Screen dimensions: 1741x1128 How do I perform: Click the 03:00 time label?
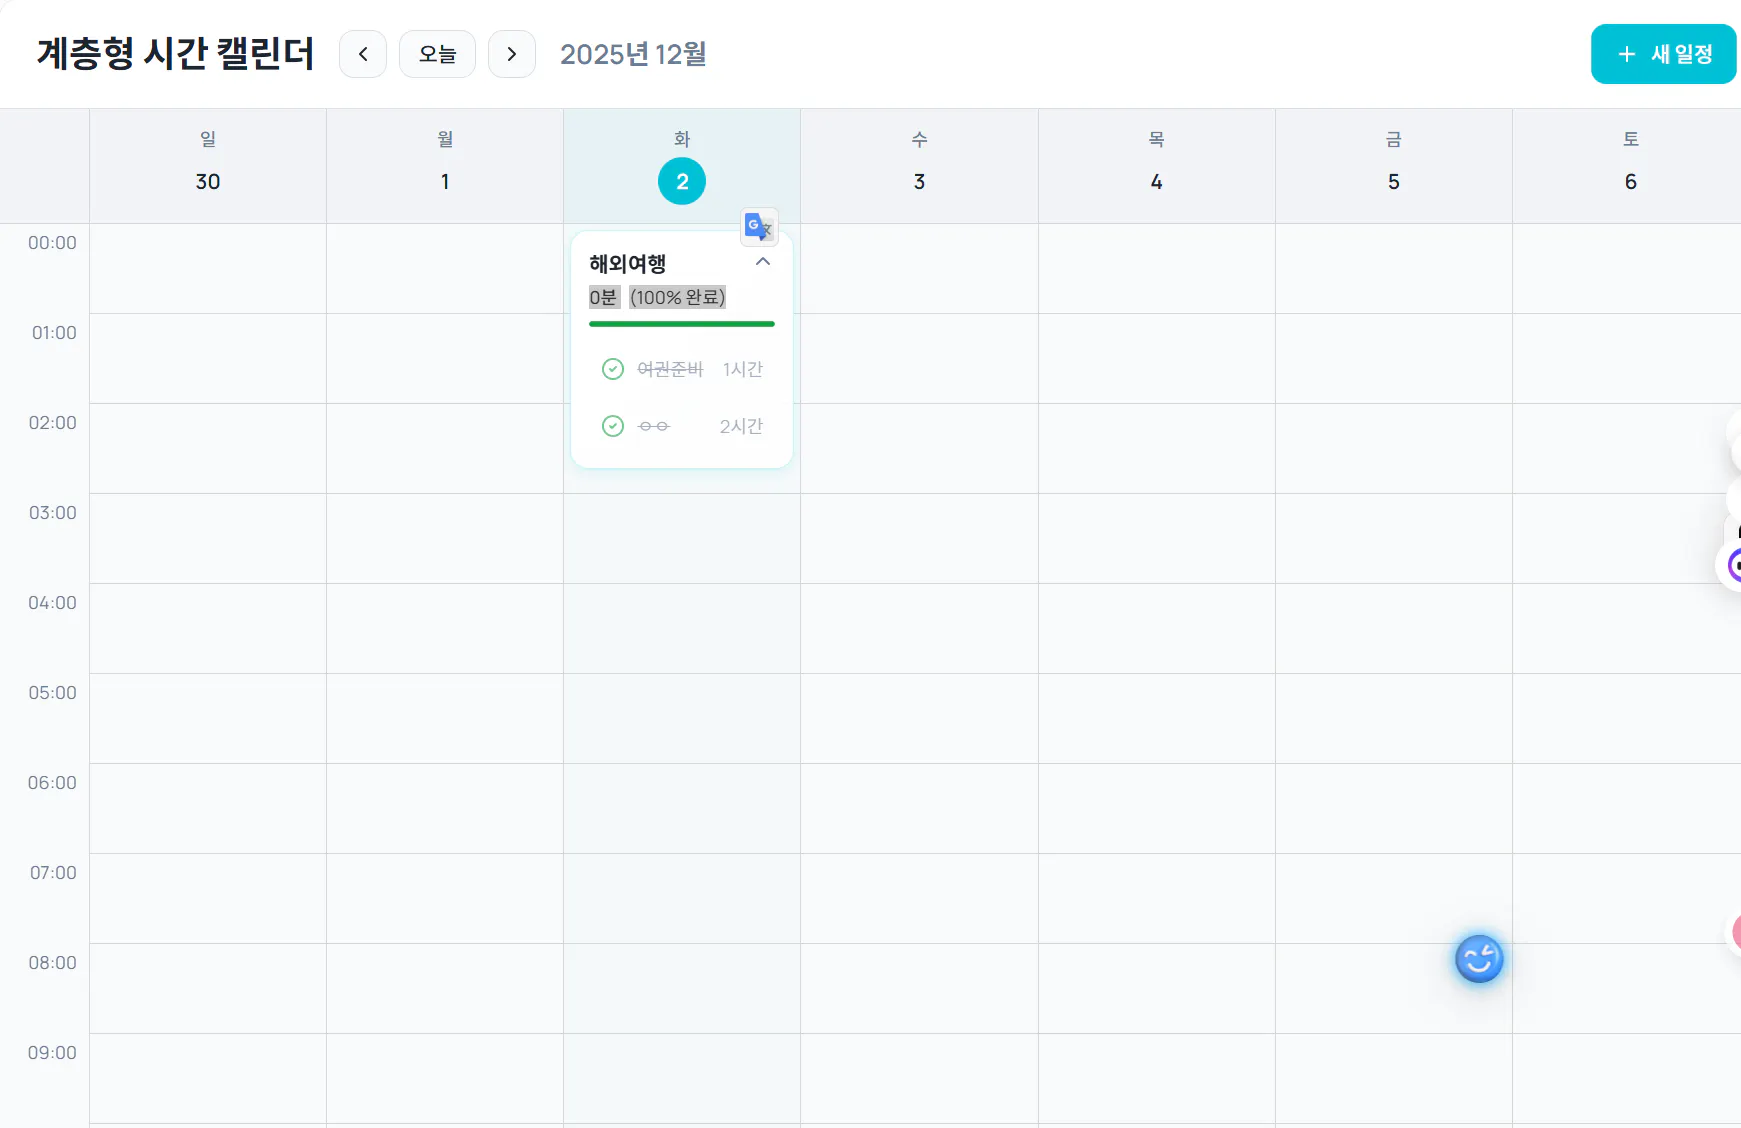coord(53,513)
